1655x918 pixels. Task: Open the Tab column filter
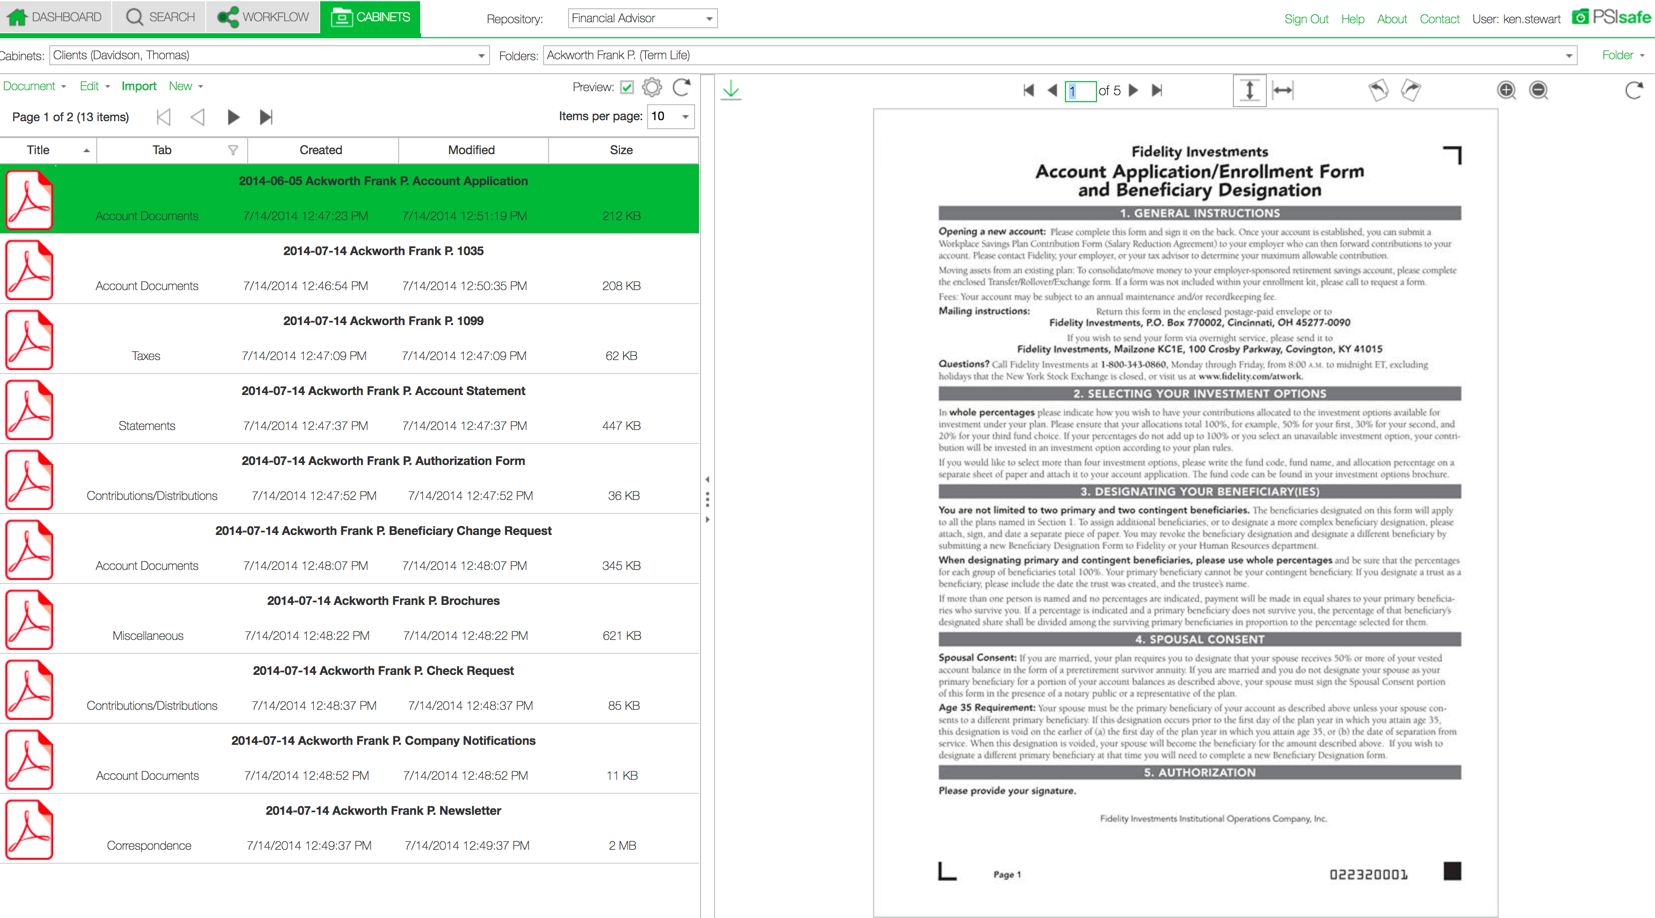(x=233, y=150)
